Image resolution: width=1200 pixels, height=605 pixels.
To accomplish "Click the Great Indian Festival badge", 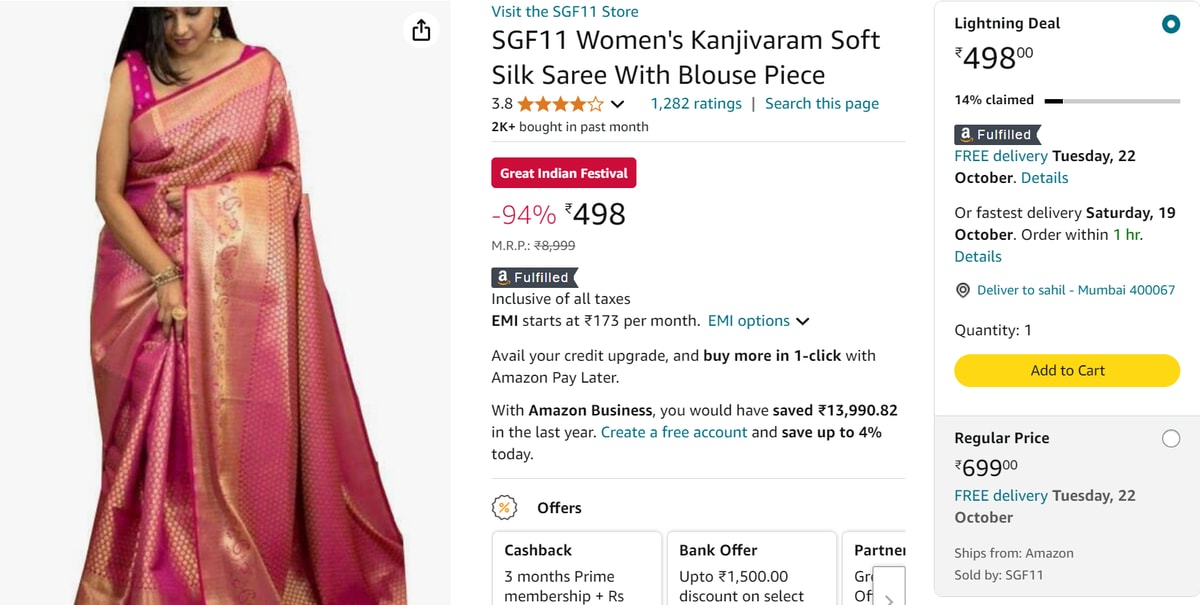I will click(564, 173).
